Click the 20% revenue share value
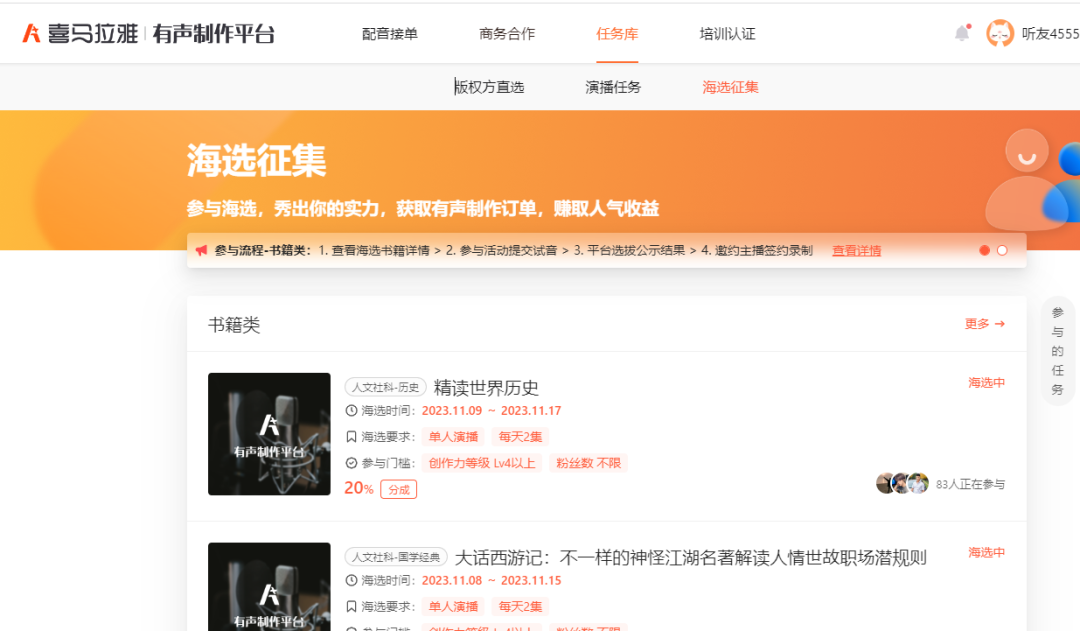Viewport: 1080px width, 631px height. tap(359, 488)
